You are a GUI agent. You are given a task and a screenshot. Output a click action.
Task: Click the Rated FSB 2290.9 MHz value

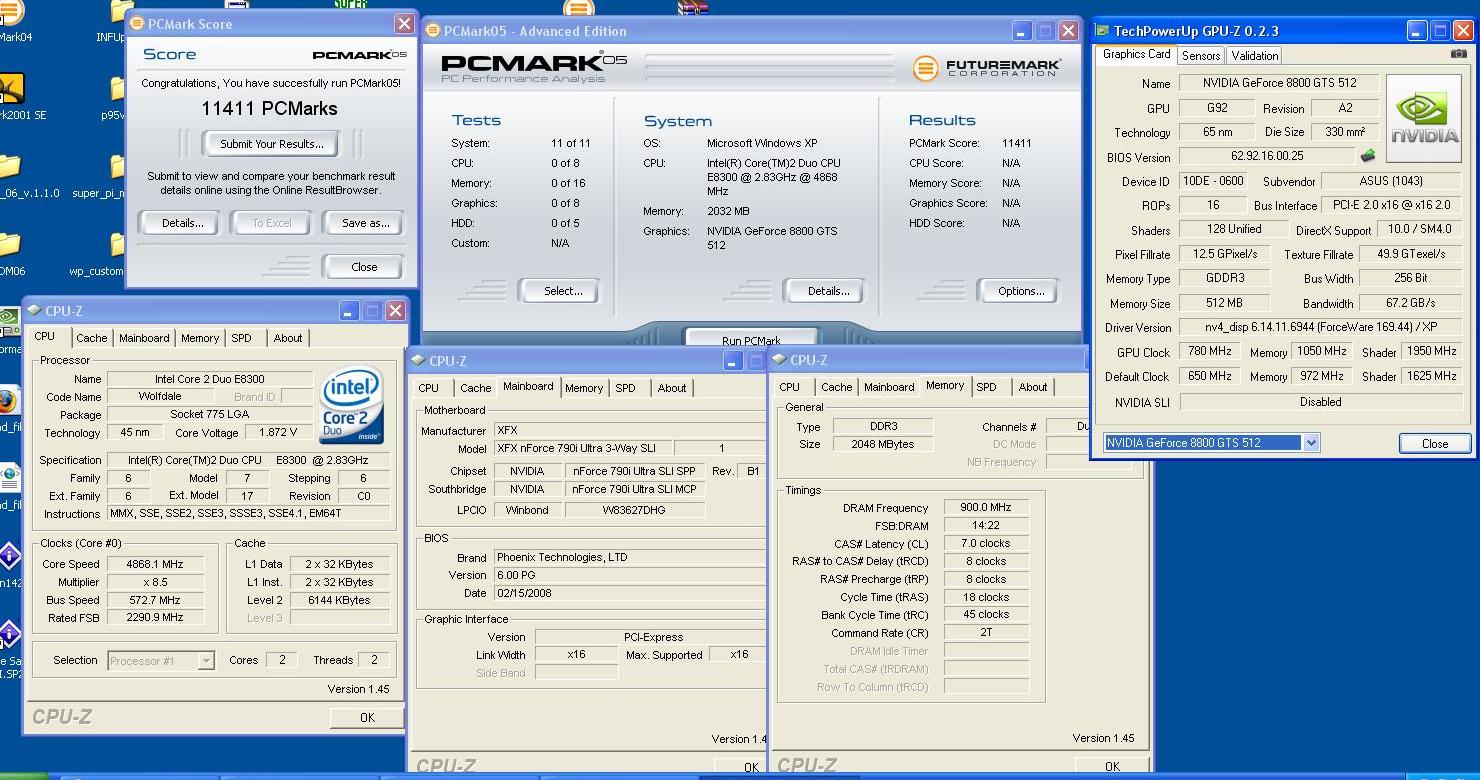point(154,618)
